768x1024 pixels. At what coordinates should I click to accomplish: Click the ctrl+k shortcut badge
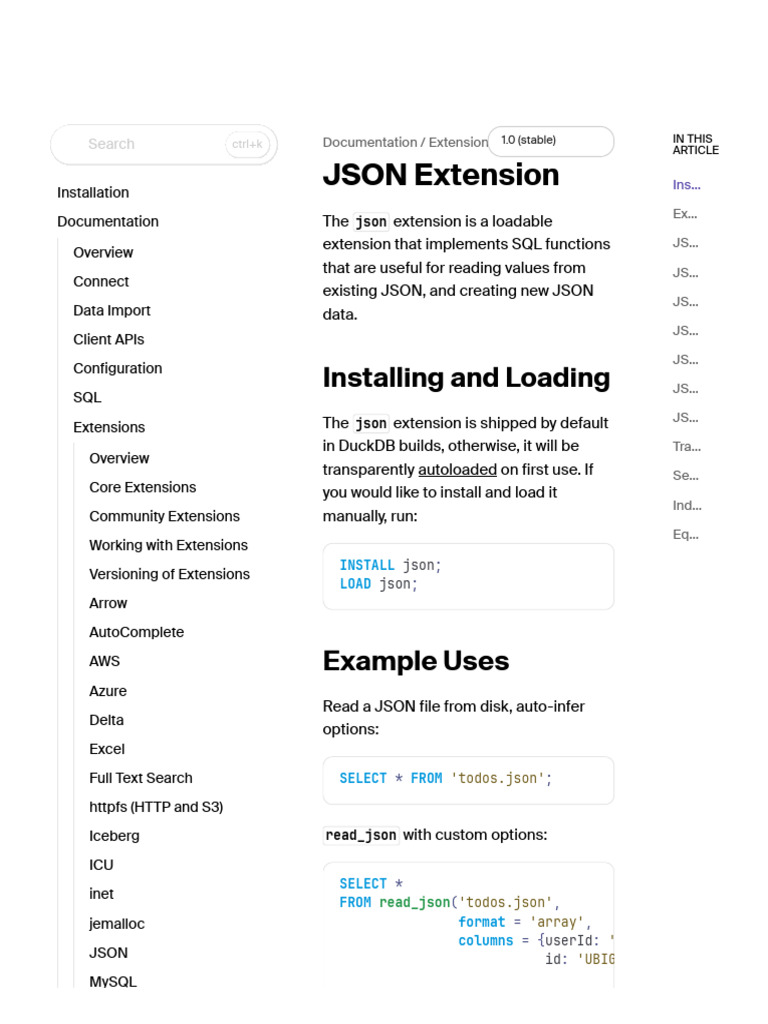(x=247, y=144)
